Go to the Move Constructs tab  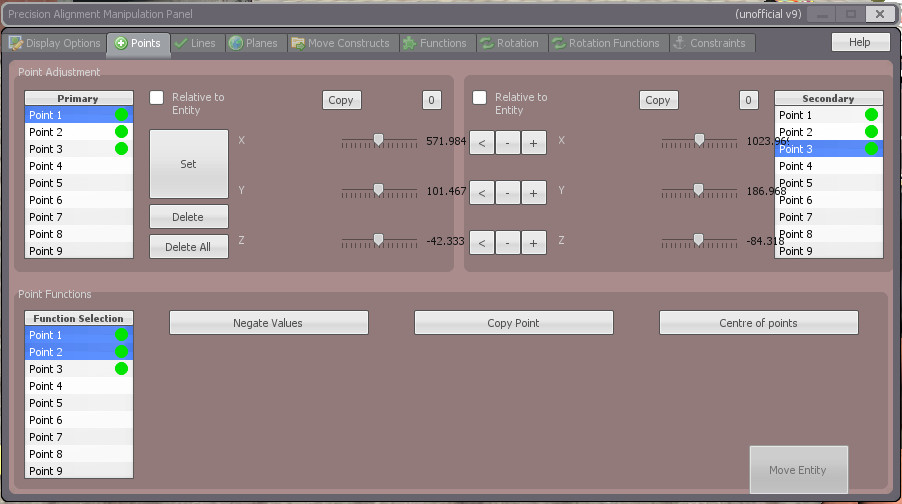(341, 43)
